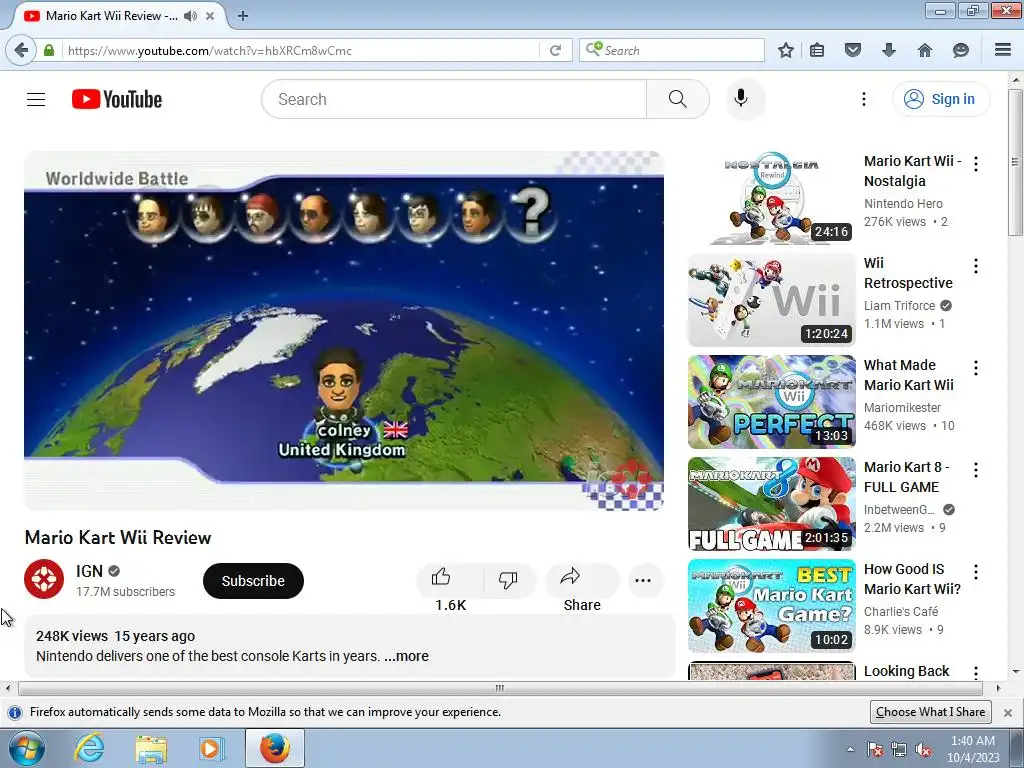Click the Sign in button
Image resolution: width=1024 pixels, height=768 pixels.
pos(940,99)
